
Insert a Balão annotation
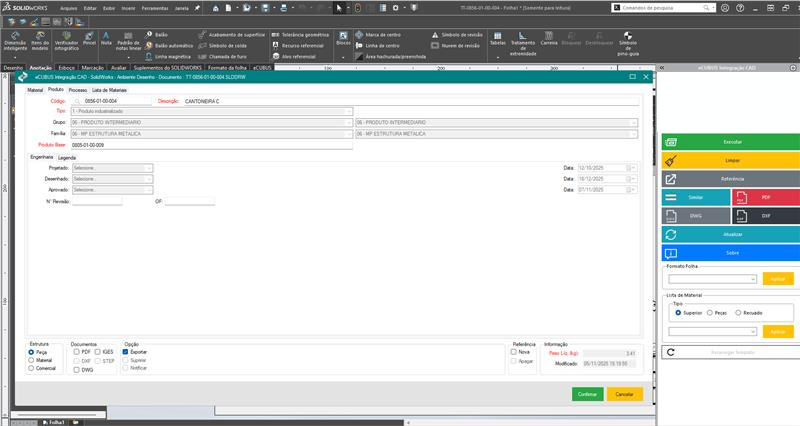click(x=156, y=34)
